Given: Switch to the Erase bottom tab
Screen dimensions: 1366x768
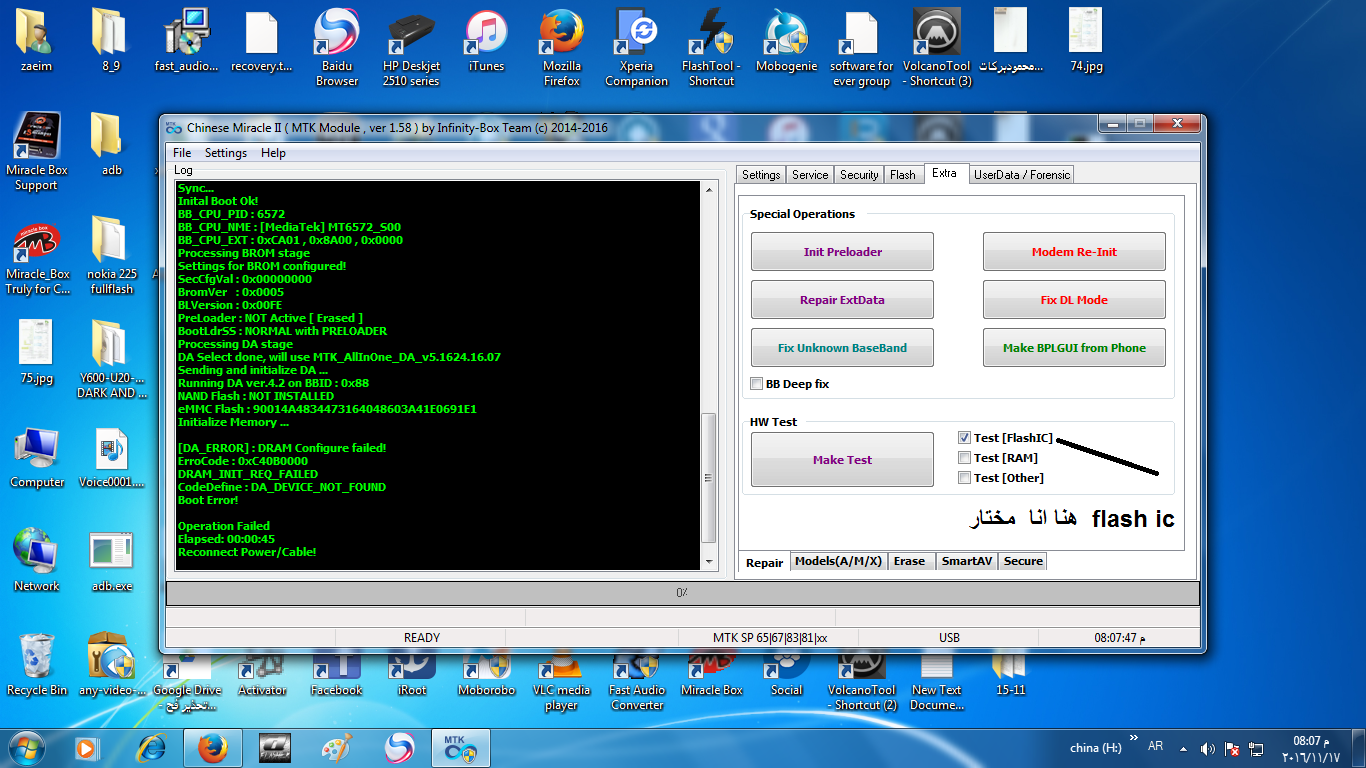Looking at the screenshot, I should click(x=909, y=562).
